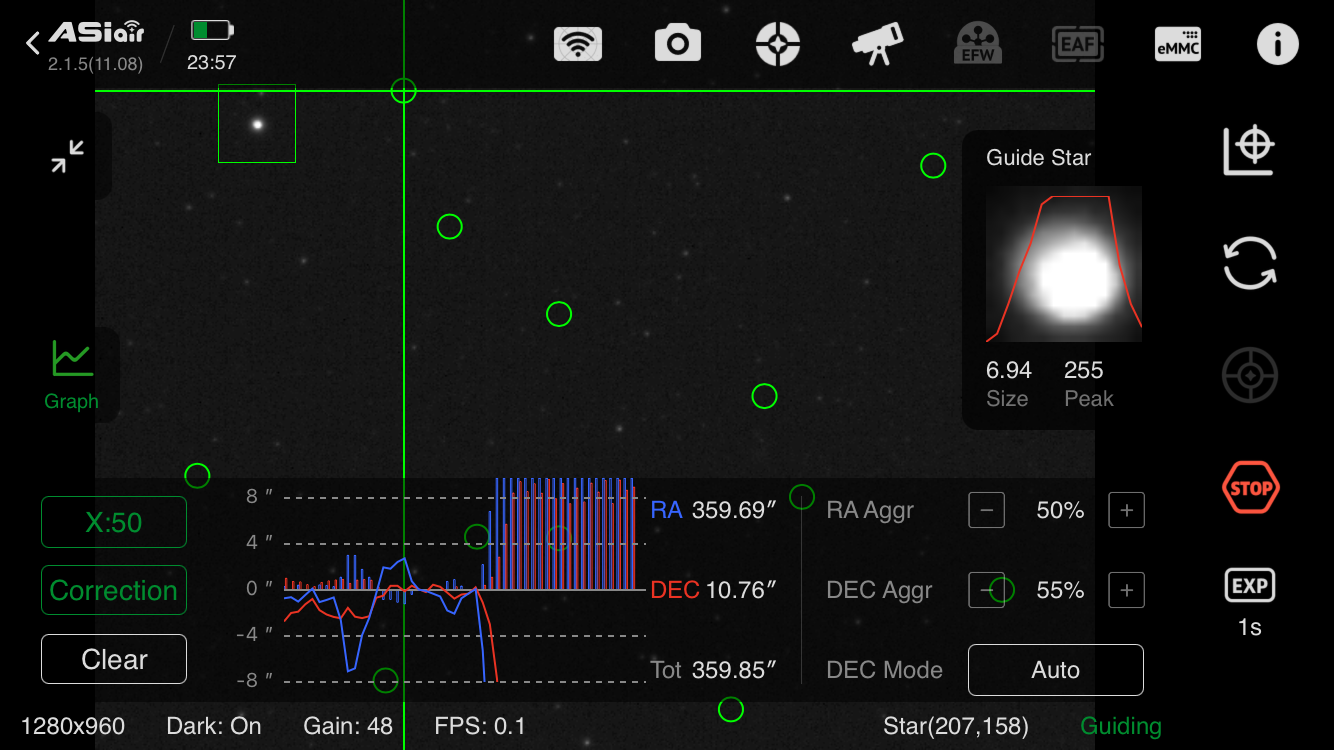Click the greyed-out guiding target icon
This screenshot has width=1334, height=750.
pos(1250,376)
